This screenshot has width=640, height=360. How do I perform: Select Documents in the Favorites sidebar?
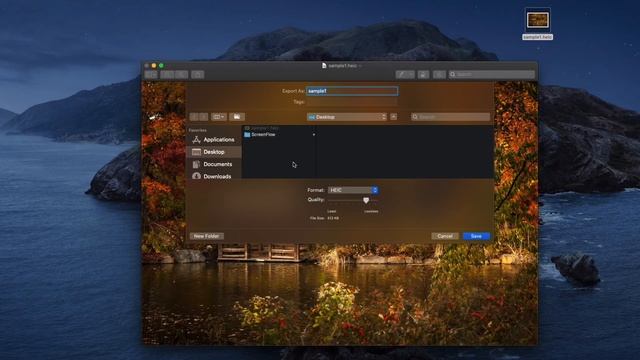(x=213, y=164)
